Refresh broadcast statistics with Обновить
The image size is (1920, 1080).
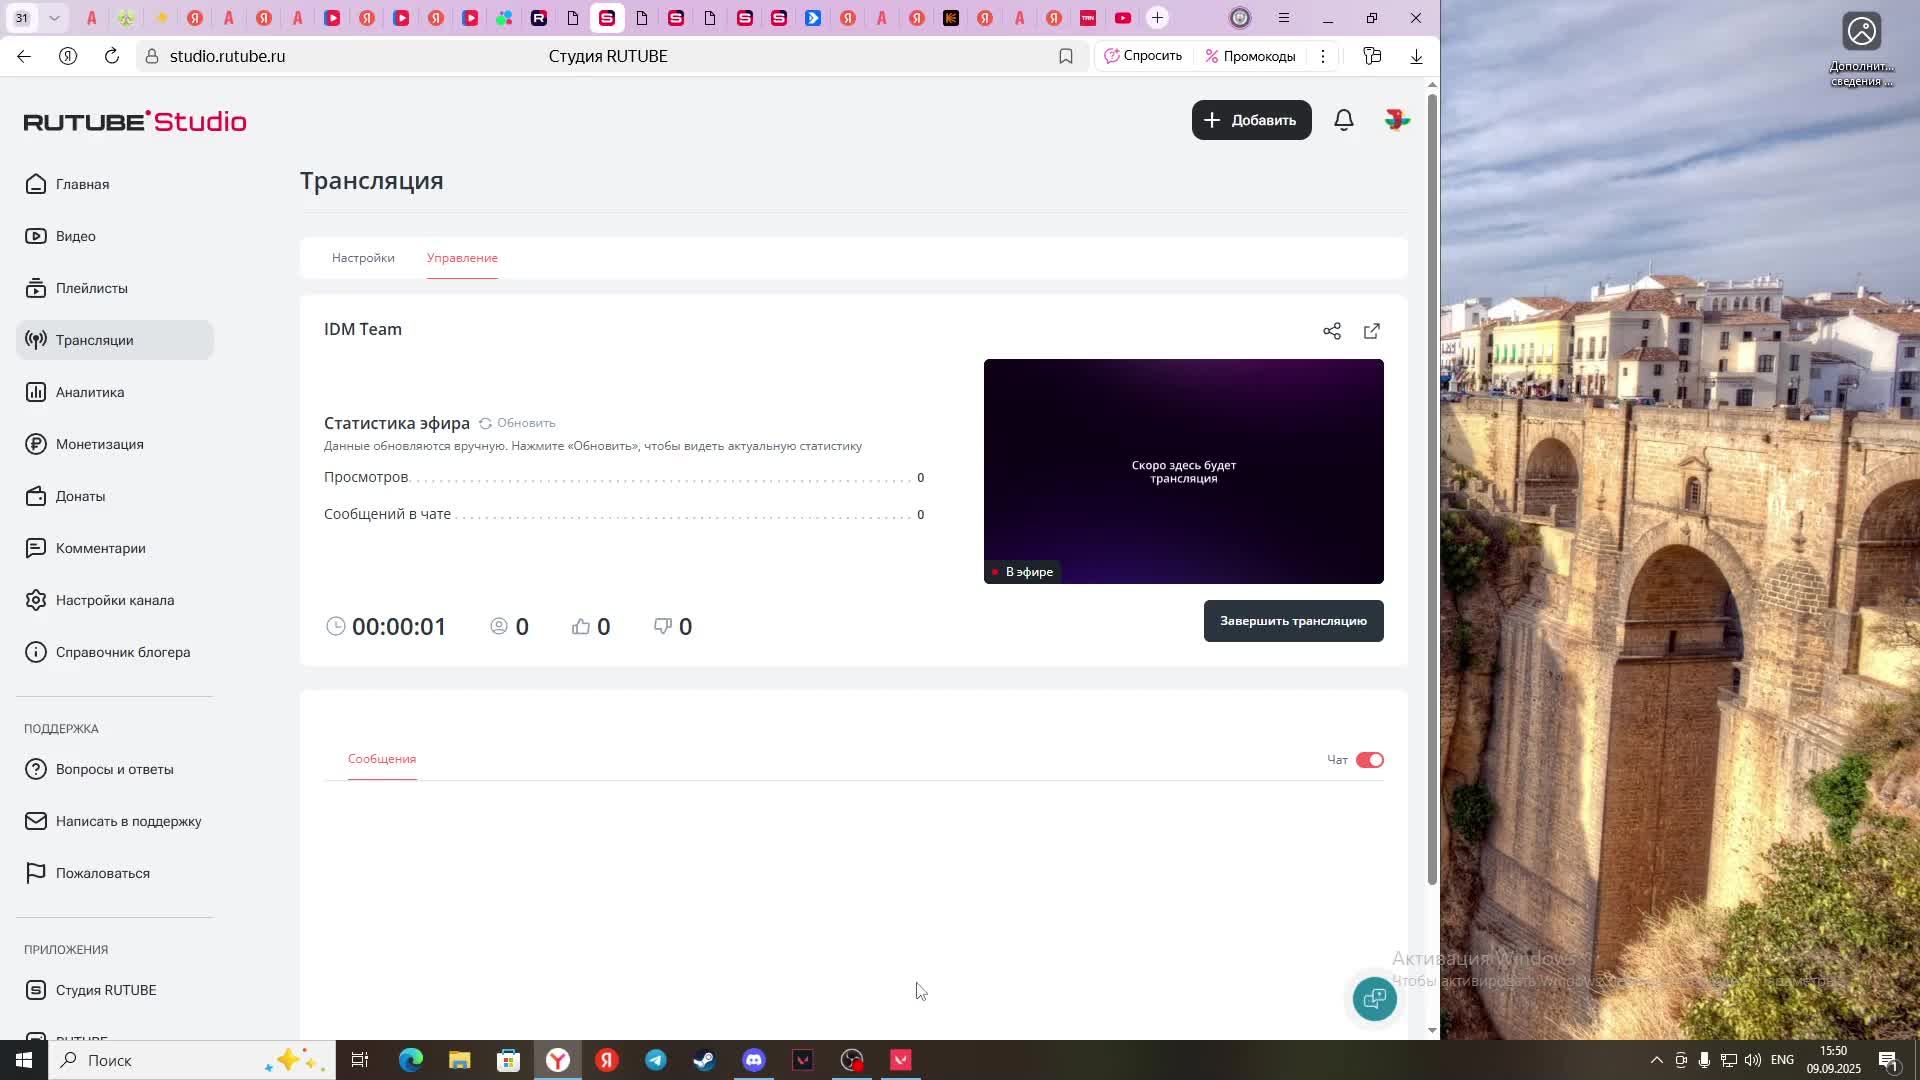click(517, 423)
